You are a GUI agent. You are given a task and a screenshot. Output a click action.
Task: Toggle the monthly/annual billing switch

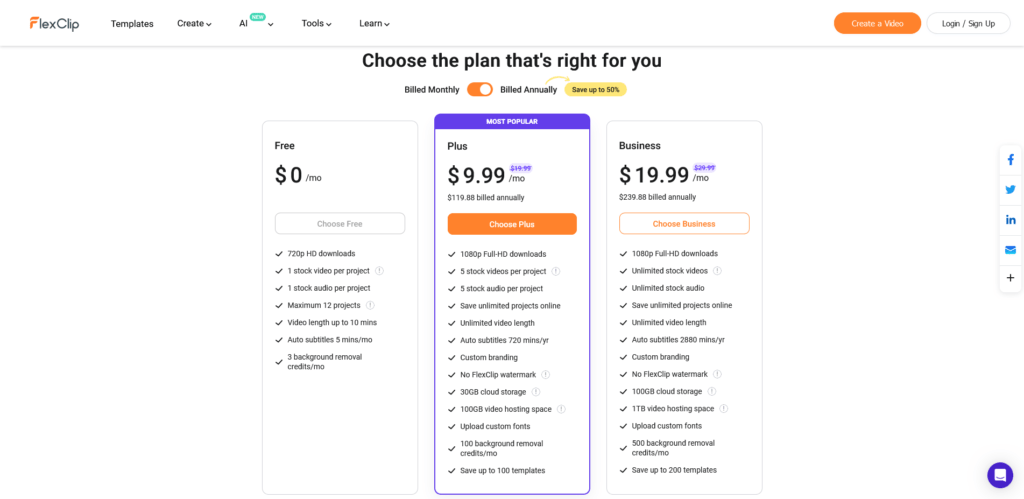[x=480, y=89]
